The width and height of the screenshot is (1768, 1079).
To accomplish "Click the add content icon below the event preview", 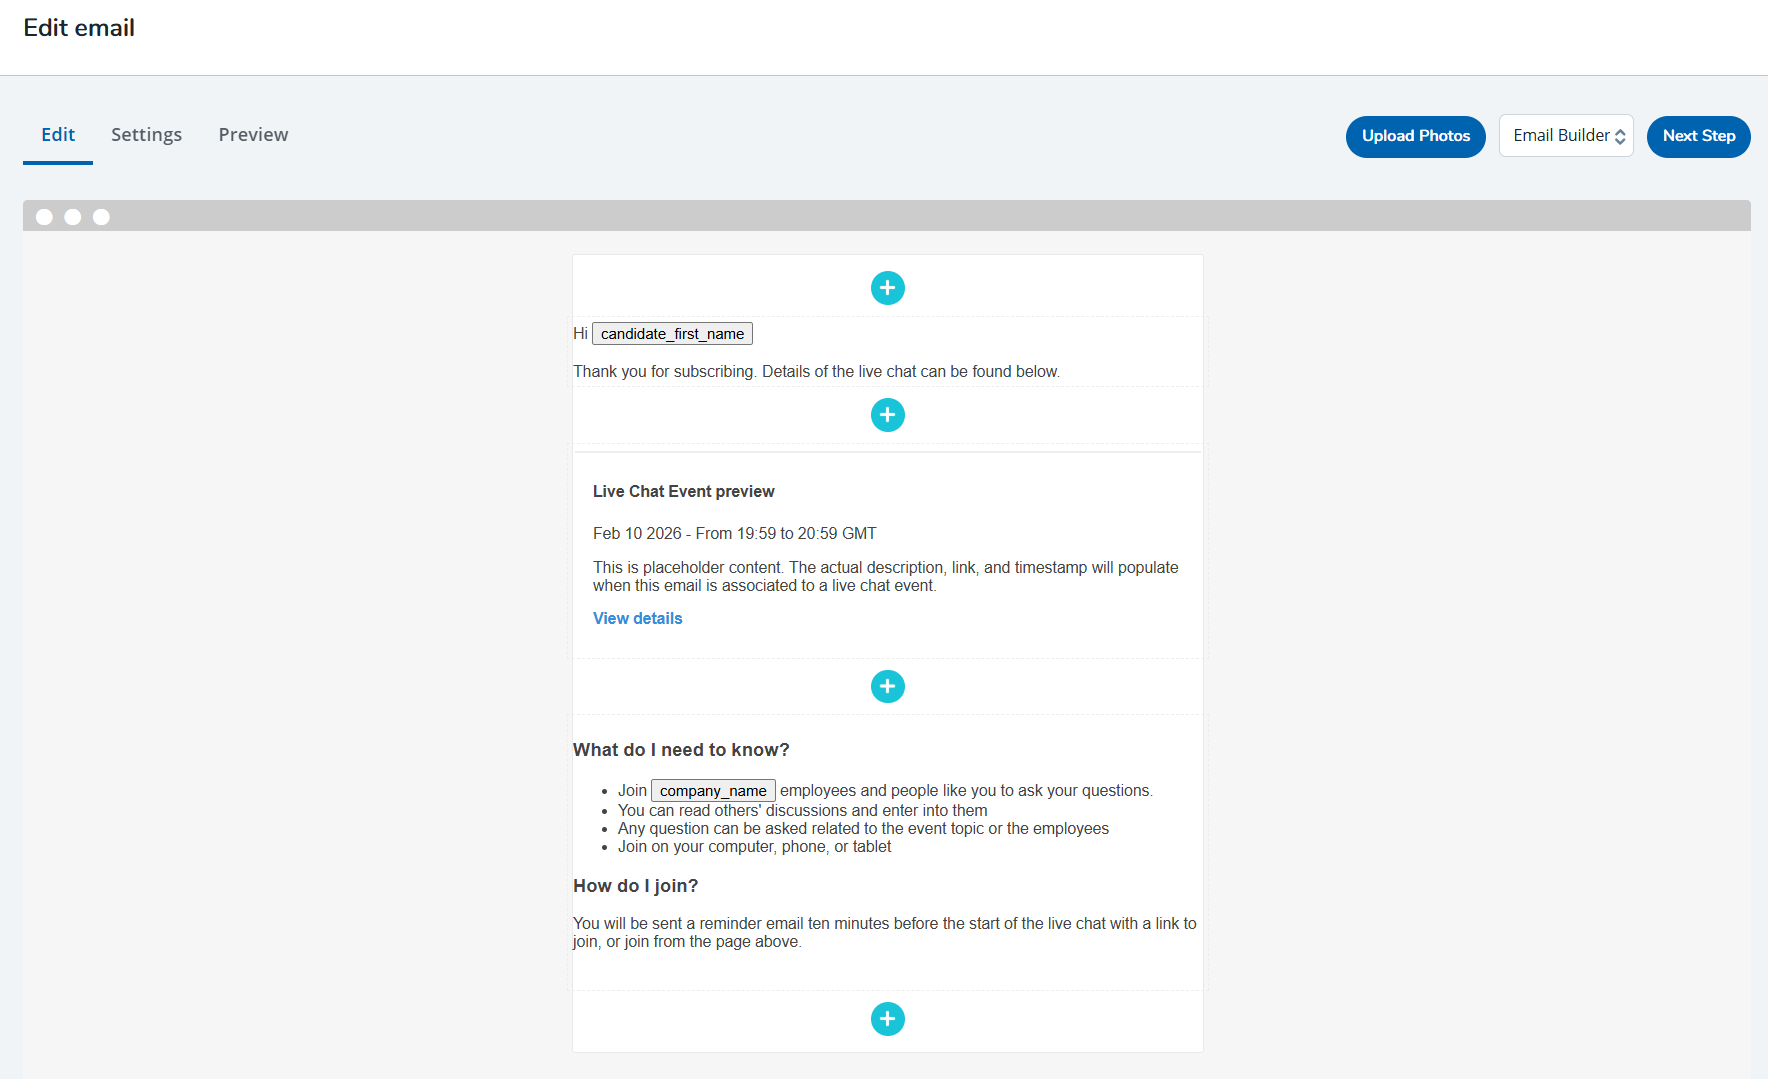I will tap(887, 686).
